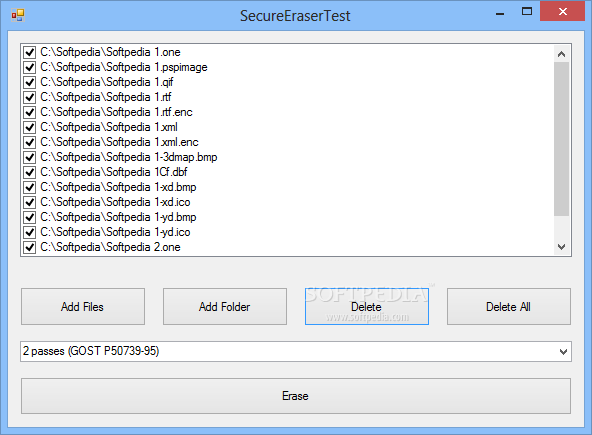Maximize the SecureEraserTest window

tap(527, 12)
